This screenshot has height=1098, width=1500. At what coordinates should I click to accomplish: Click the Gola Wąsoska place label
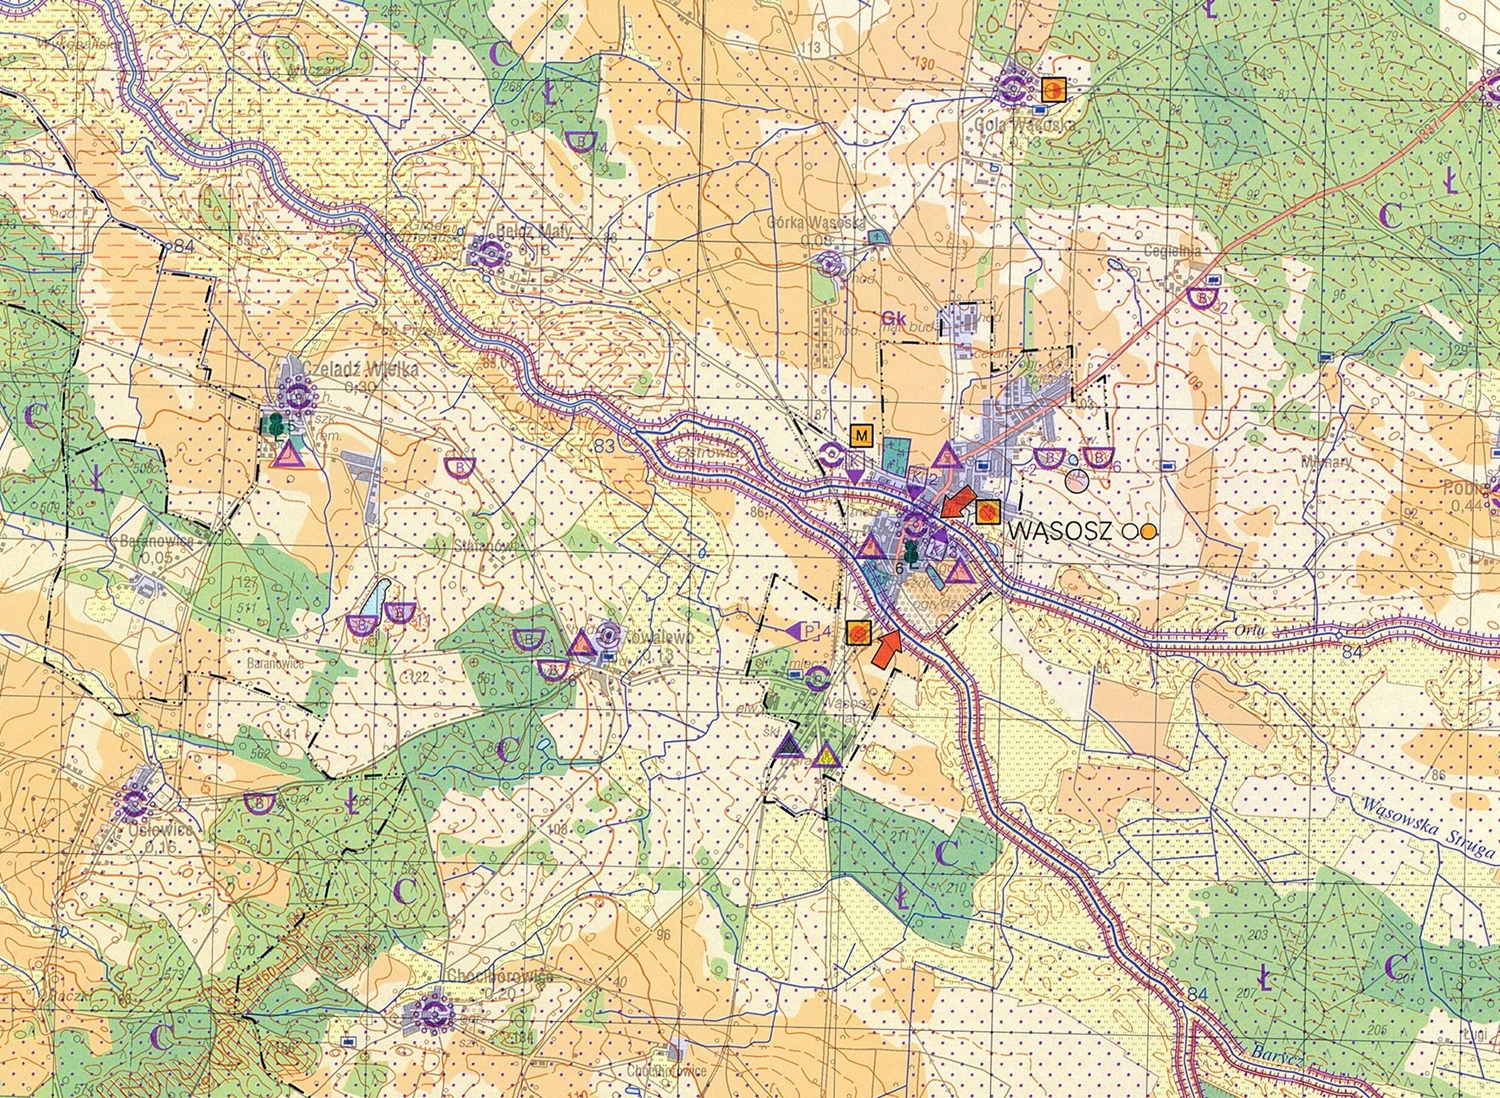tap(1023, 126)
